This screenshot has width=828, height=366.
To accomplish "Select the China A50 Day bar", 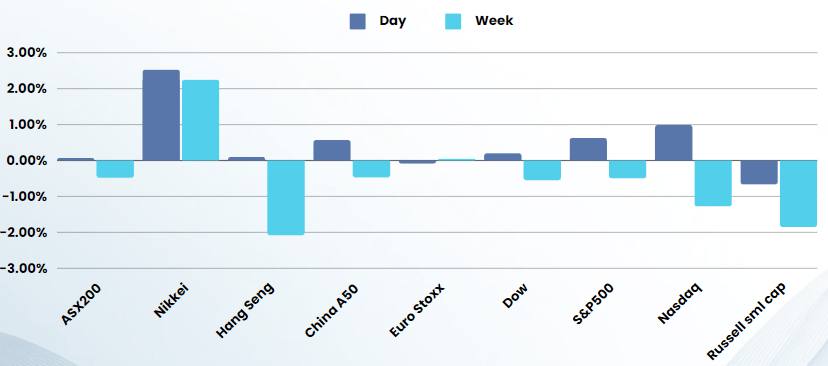I will click(x=332, y=150).
